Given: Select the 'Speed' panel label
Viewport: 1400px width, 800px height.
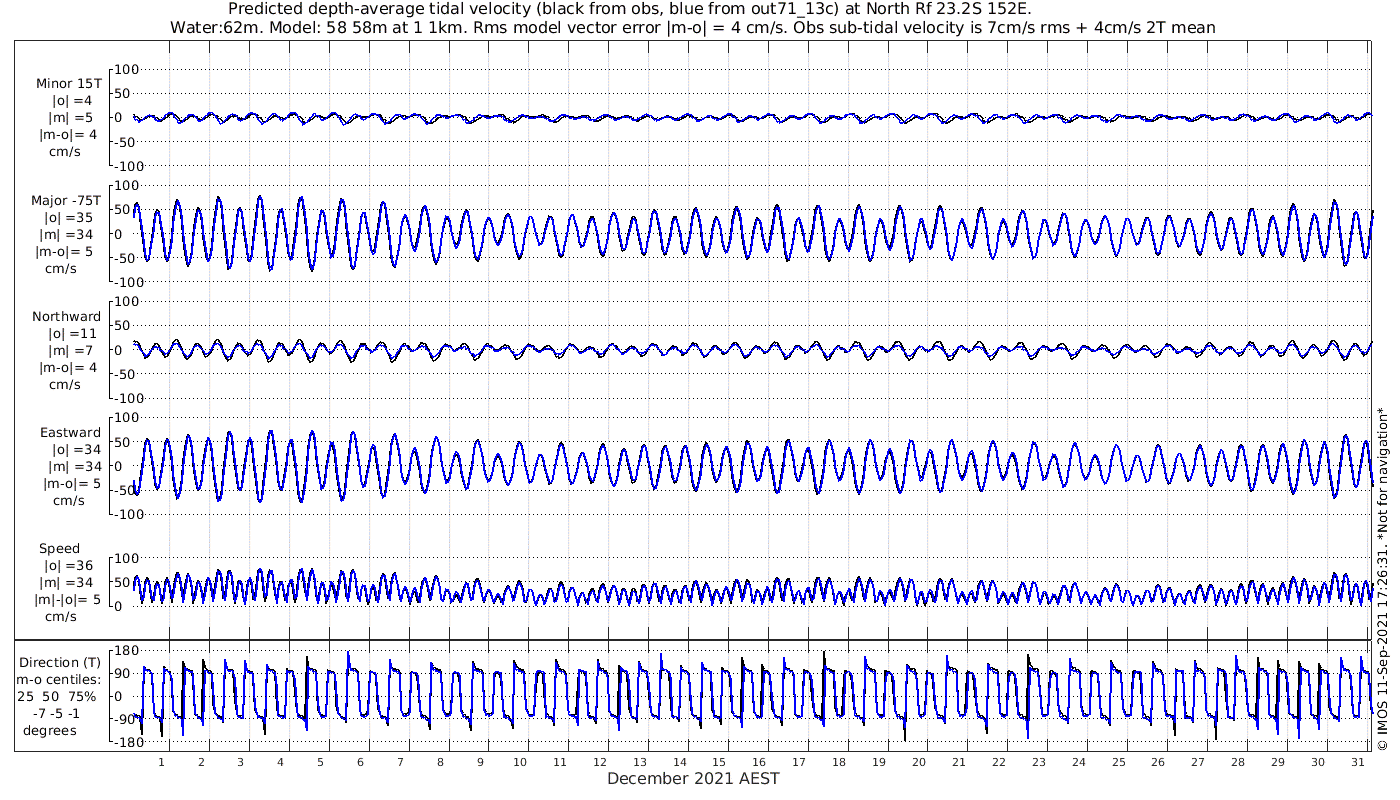Looking at the screenshot, I should [60, 548].
